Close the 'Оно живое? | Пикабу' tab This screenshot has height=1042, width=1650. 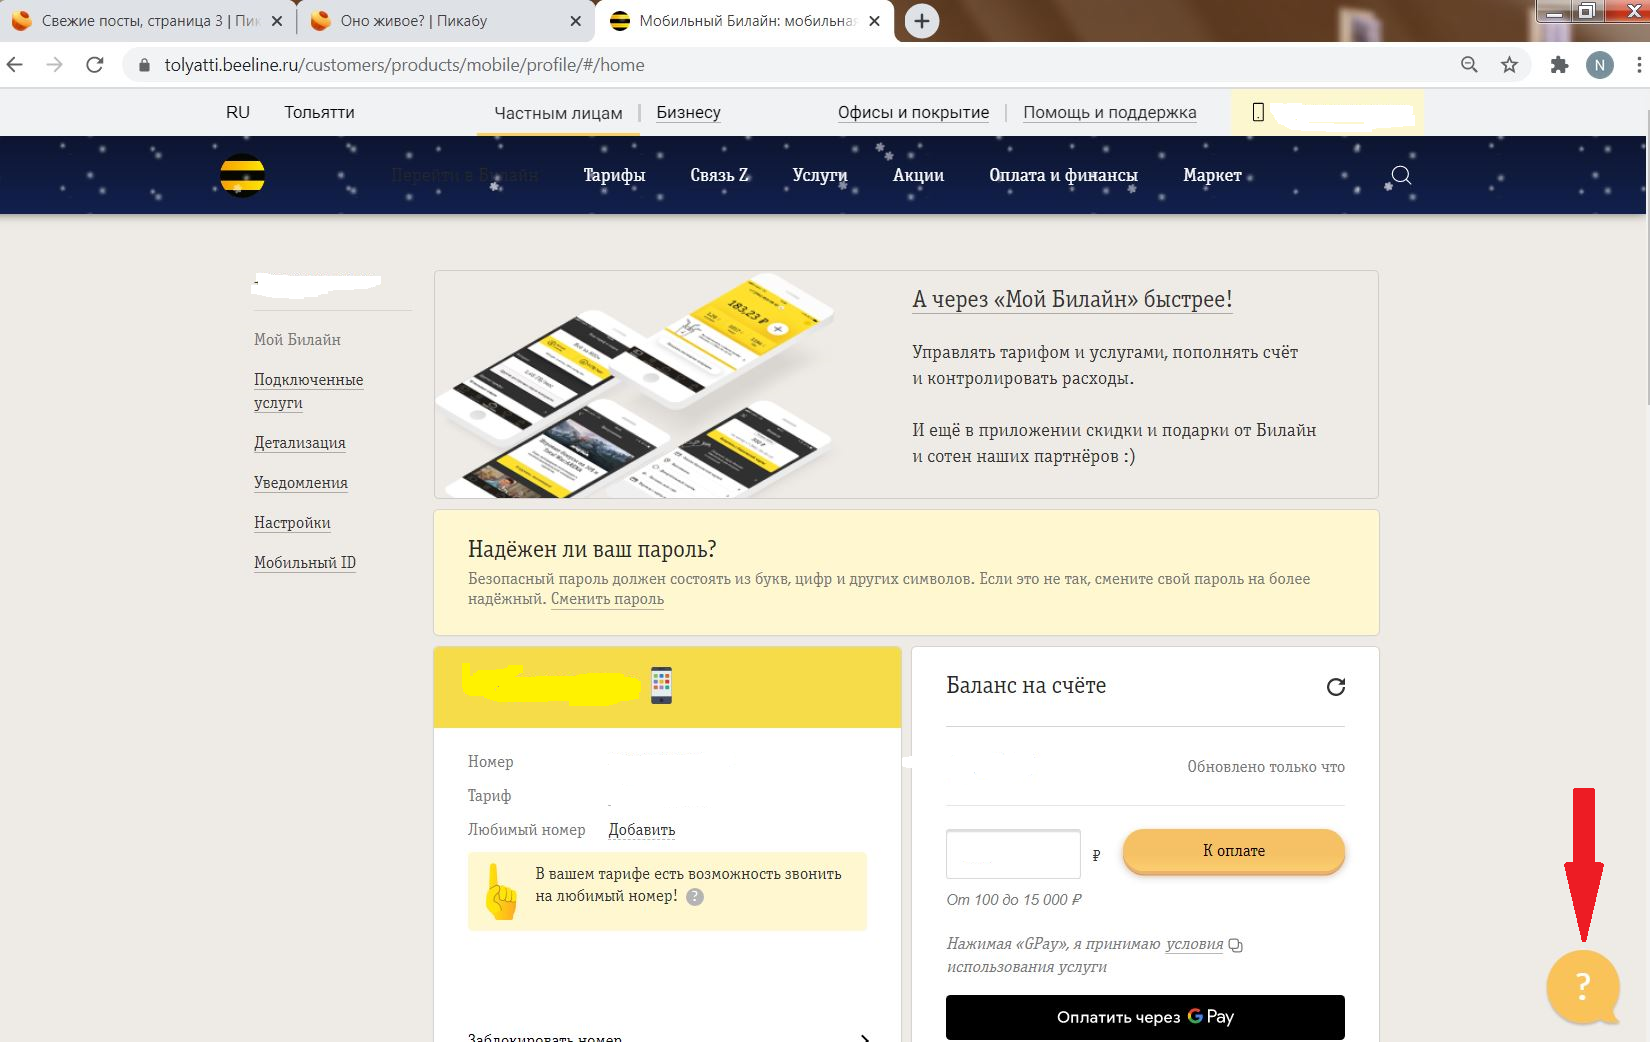tap(575, 21)
